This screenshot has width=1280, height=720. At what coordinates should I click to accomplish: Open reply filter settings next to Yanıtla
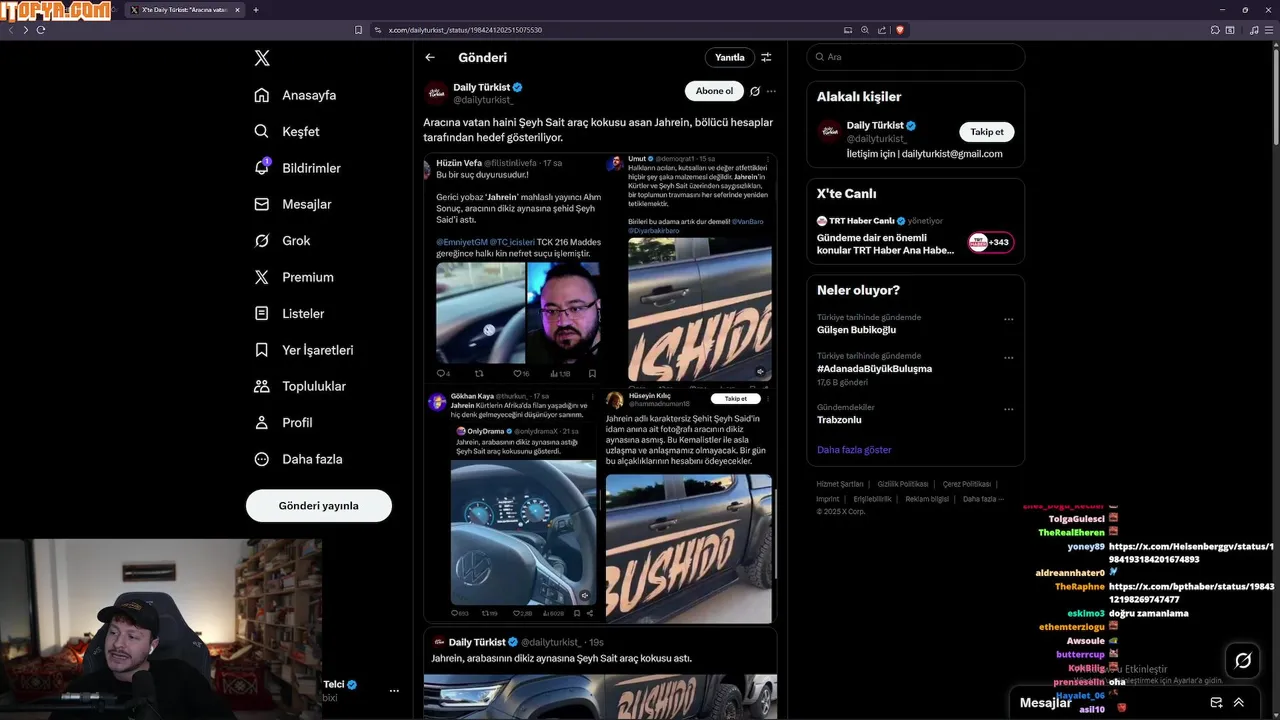tap(766, 58)
